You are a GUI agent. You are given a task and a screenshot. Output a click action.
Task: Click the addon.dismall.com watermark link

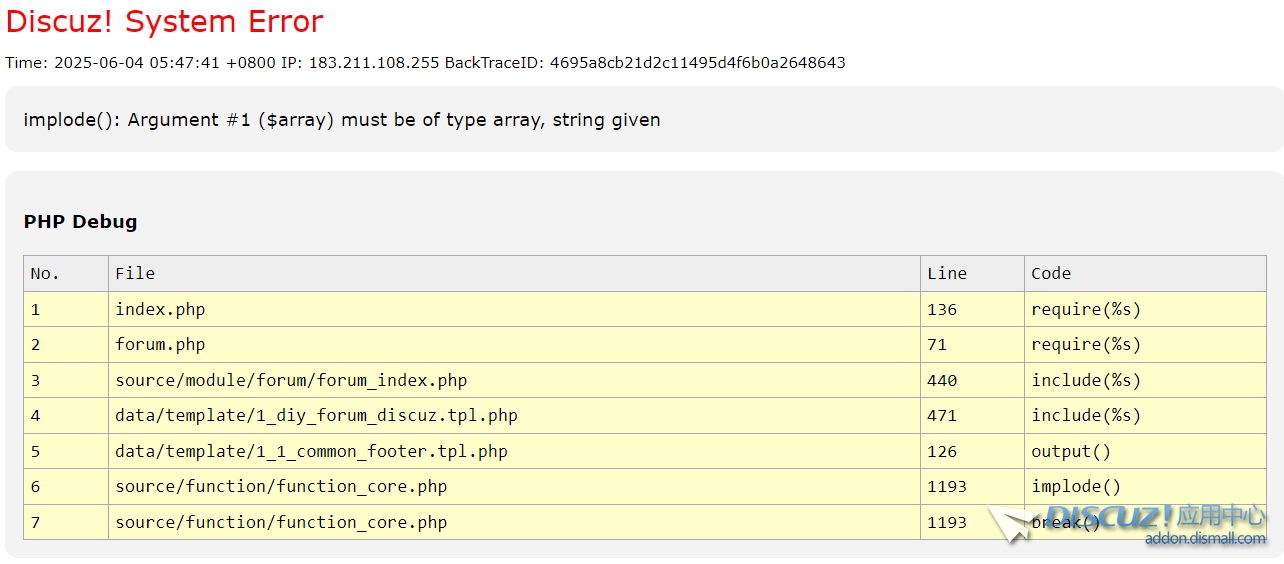tap(1205, 538)
